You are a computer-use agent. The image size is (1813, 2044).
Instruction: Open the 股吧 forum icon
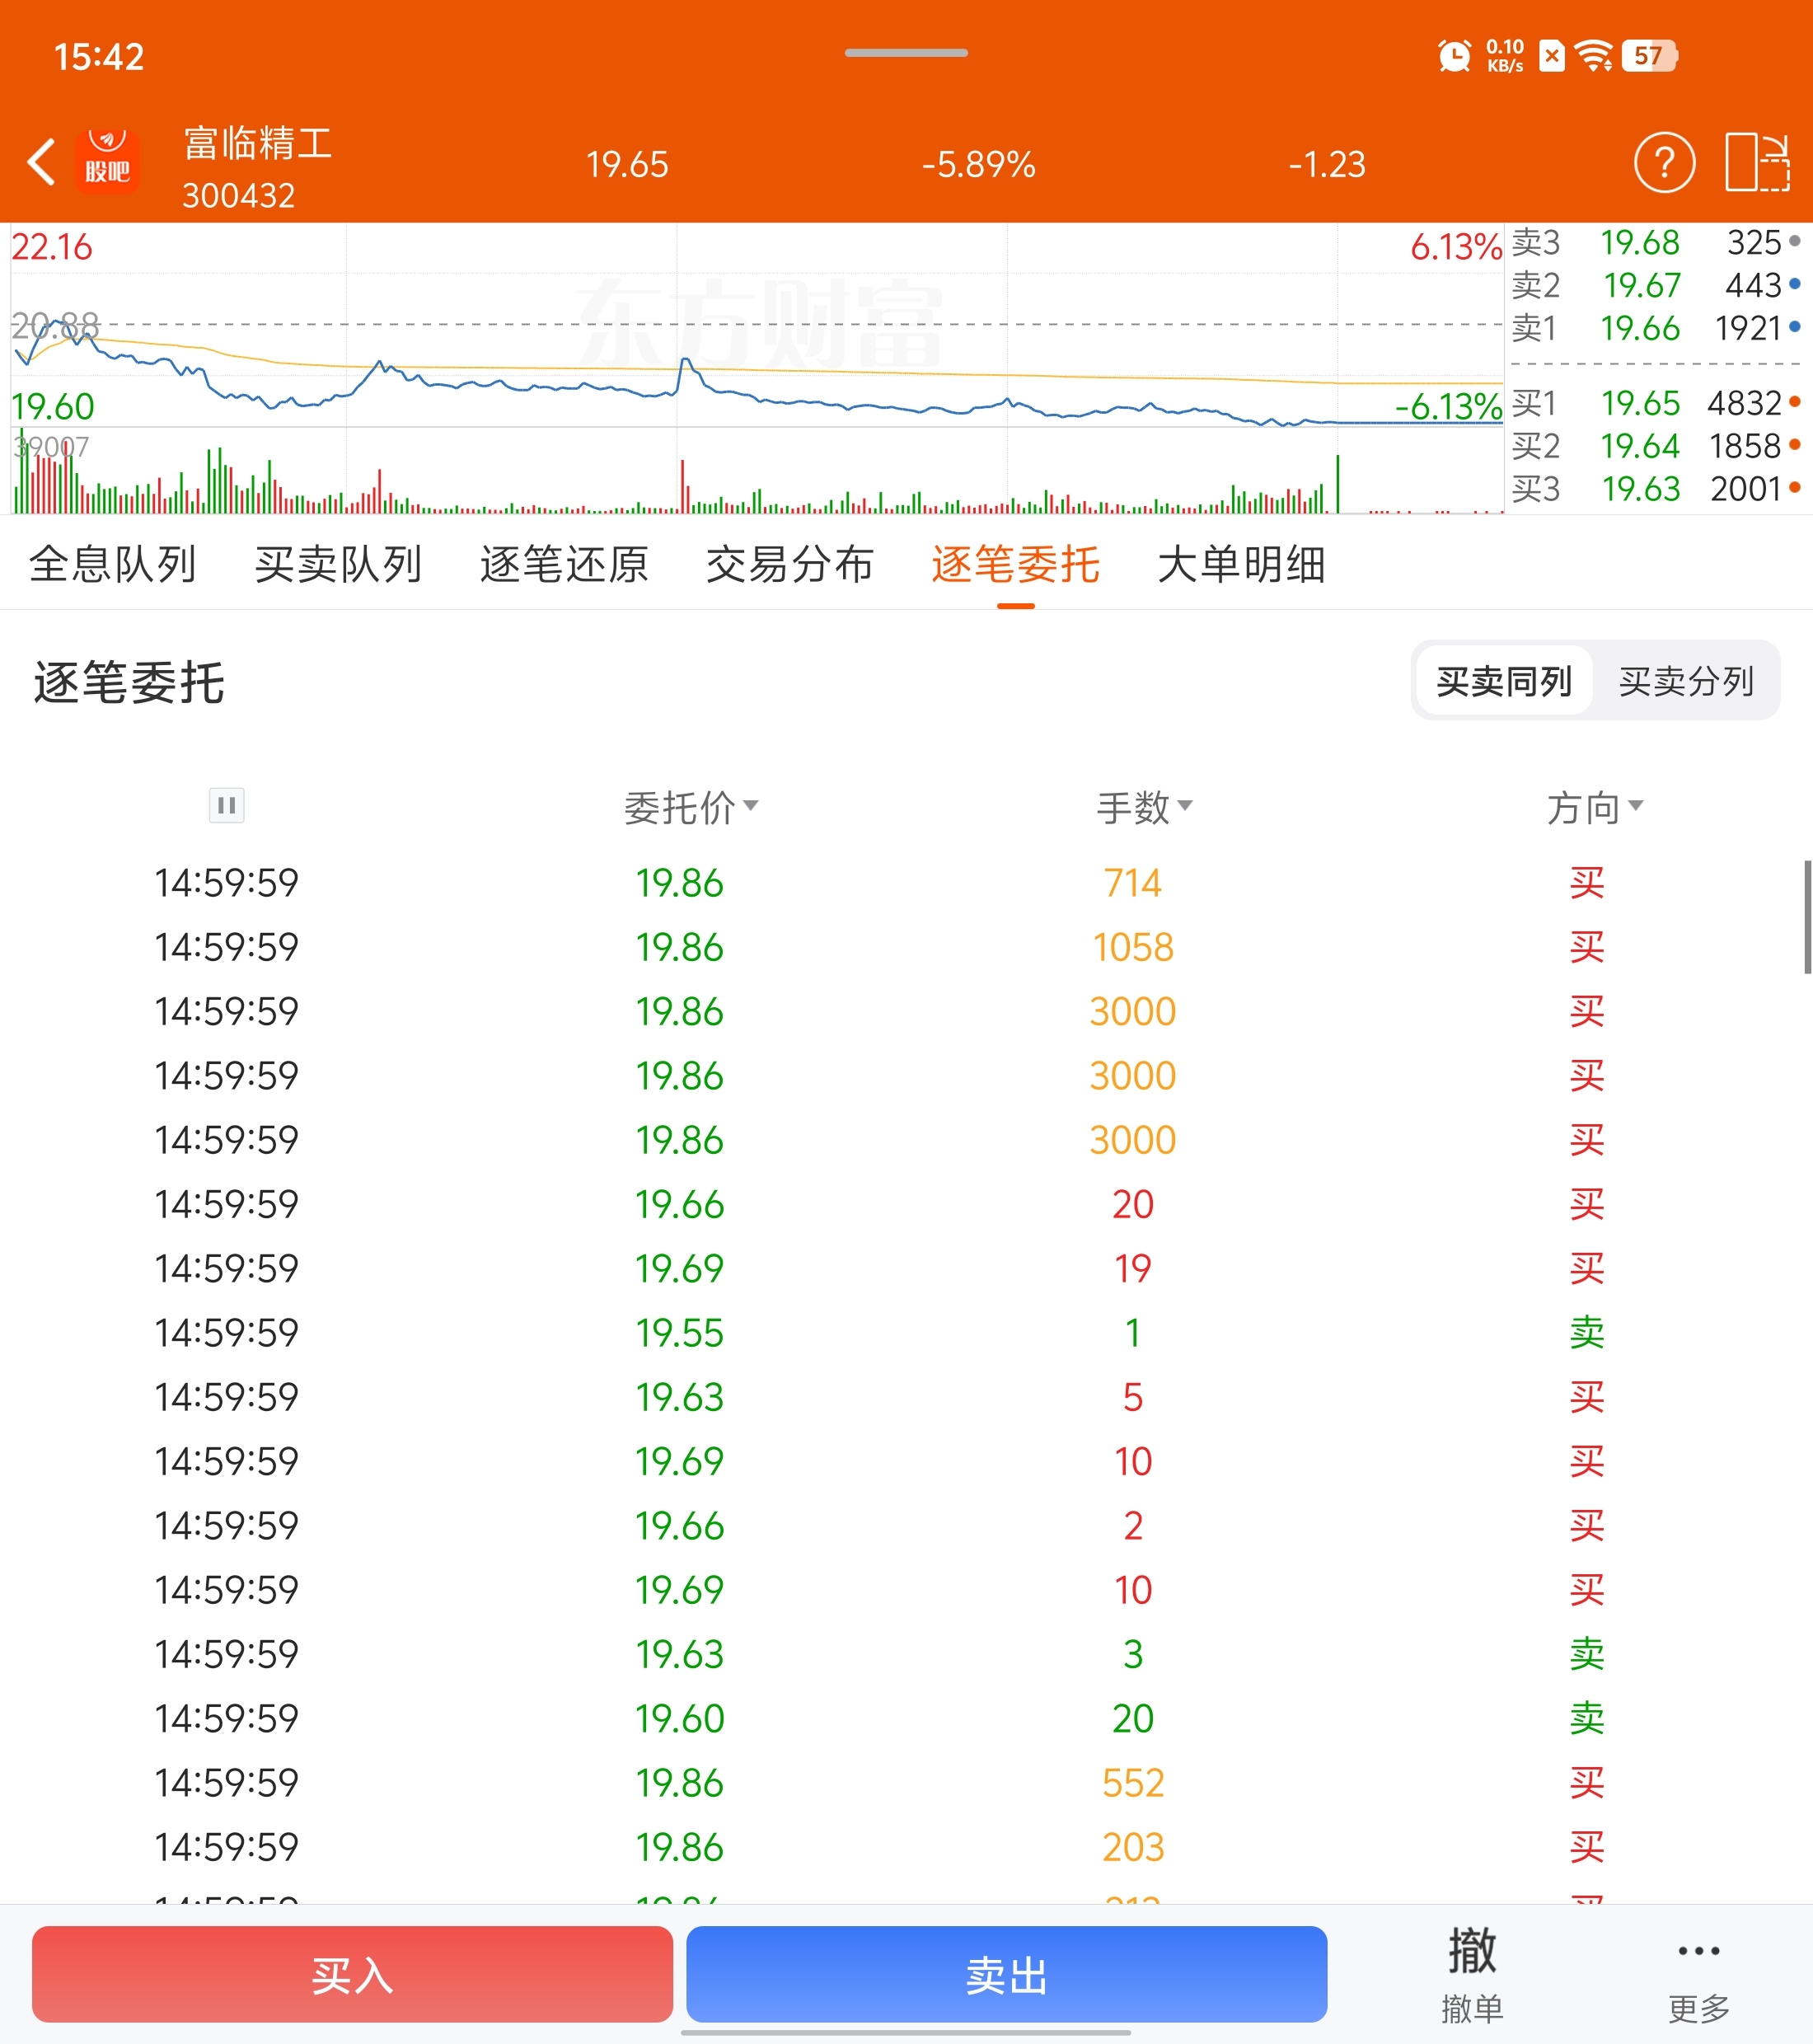[x=107, y=161]
